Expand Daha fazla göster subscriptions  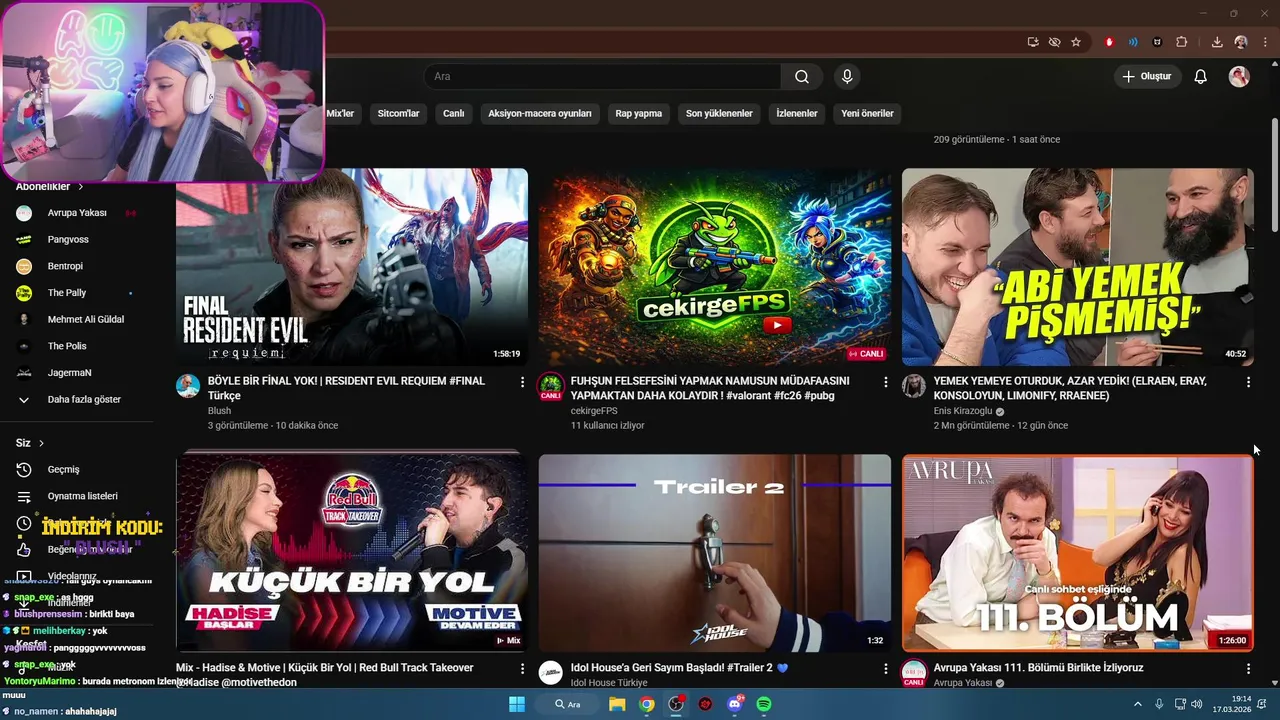85,399
